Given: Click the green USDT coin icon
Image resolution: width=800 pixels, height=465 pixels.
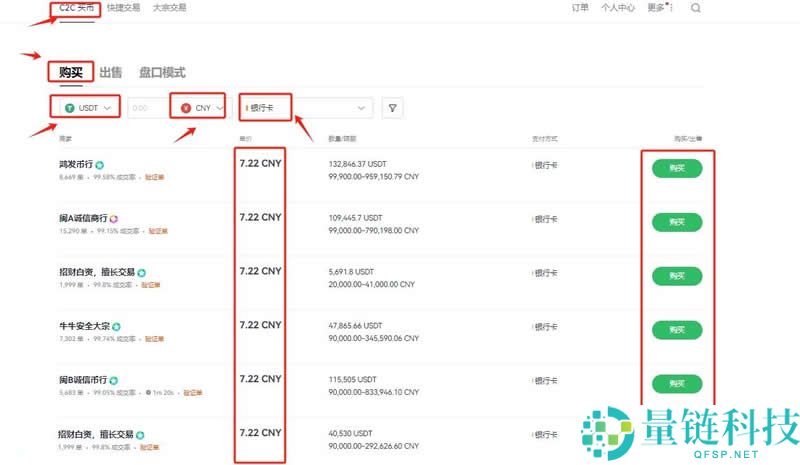Looking at the screenshot, I should pyautogui.click(x=70, y=108).
